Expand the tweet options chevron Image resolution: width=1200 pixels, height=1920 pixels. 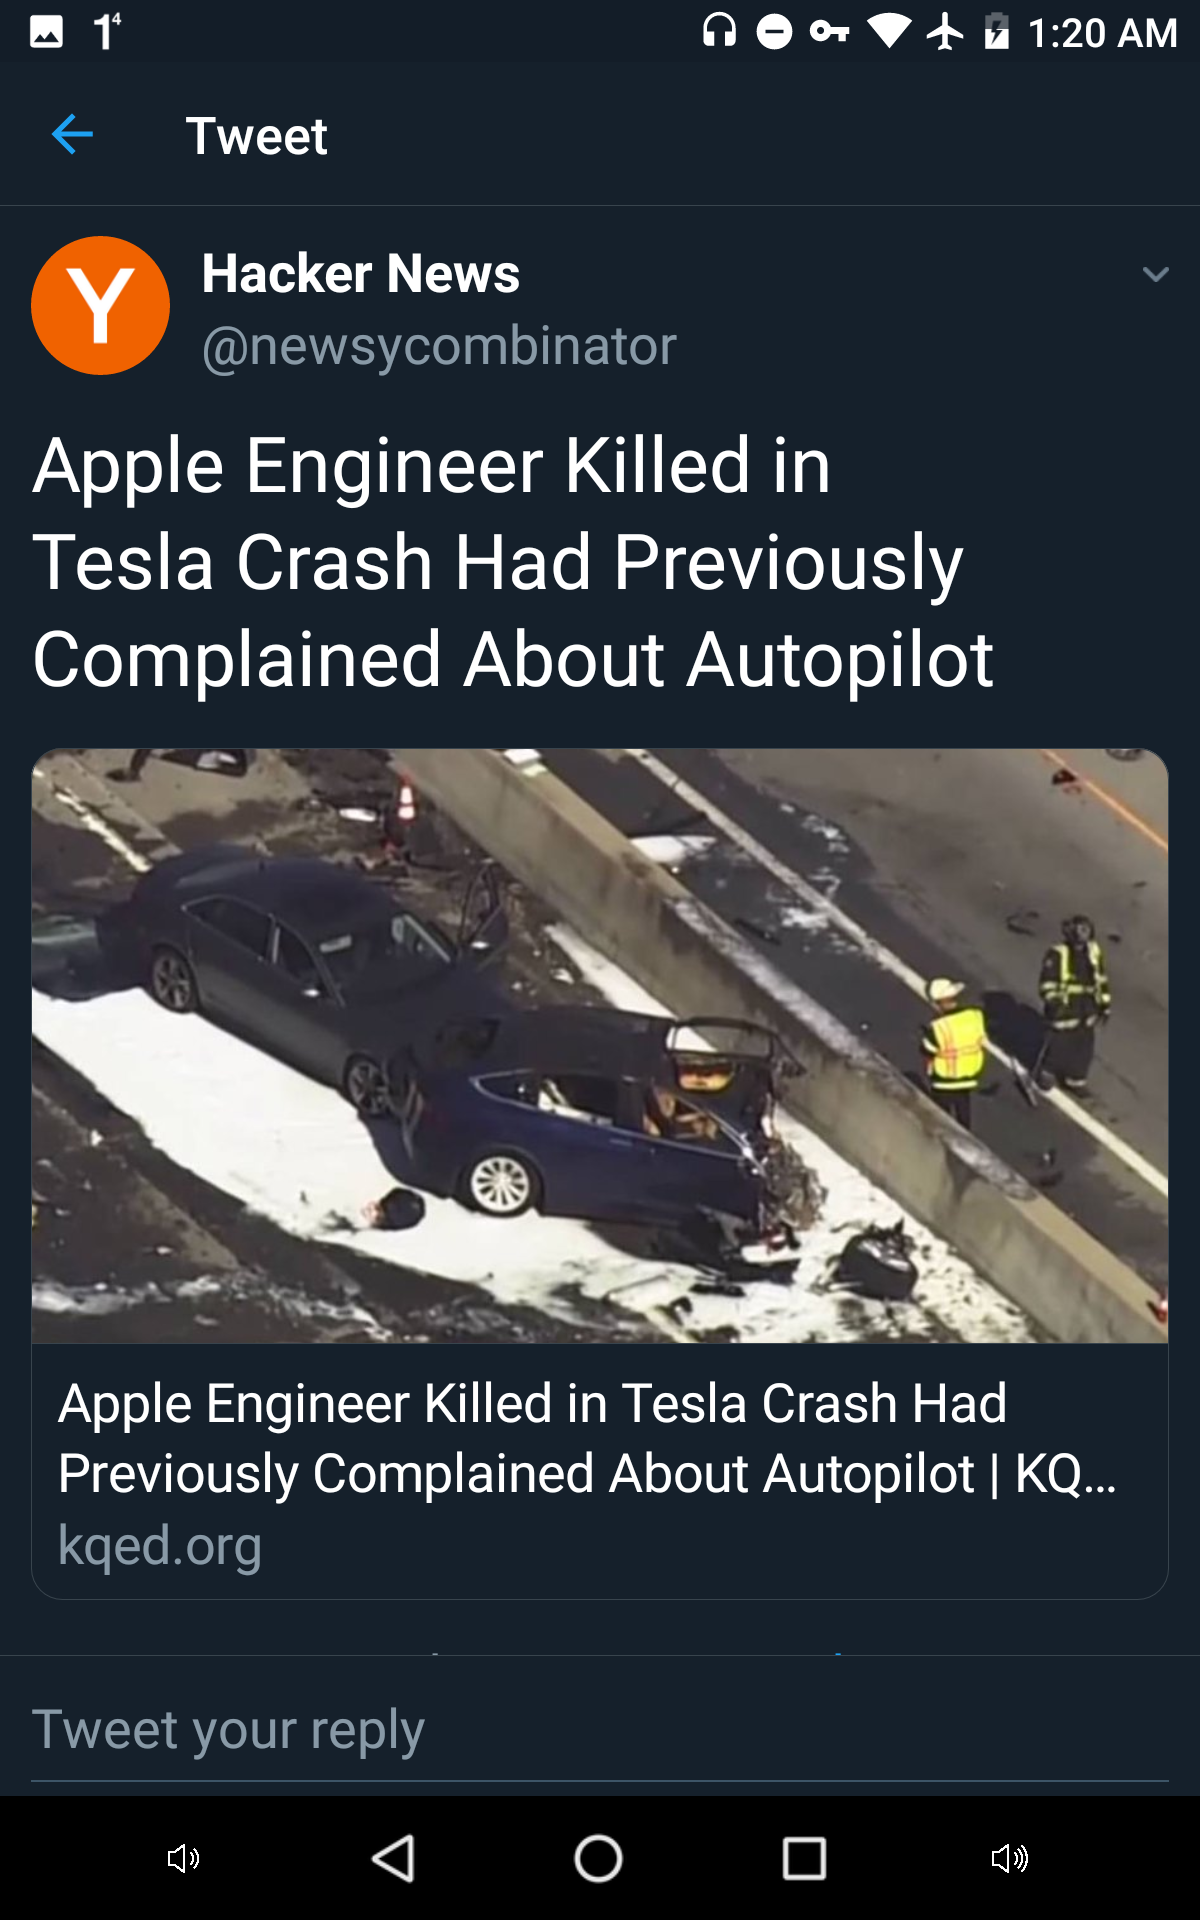pyautogui.click(x=1155, y=274)
